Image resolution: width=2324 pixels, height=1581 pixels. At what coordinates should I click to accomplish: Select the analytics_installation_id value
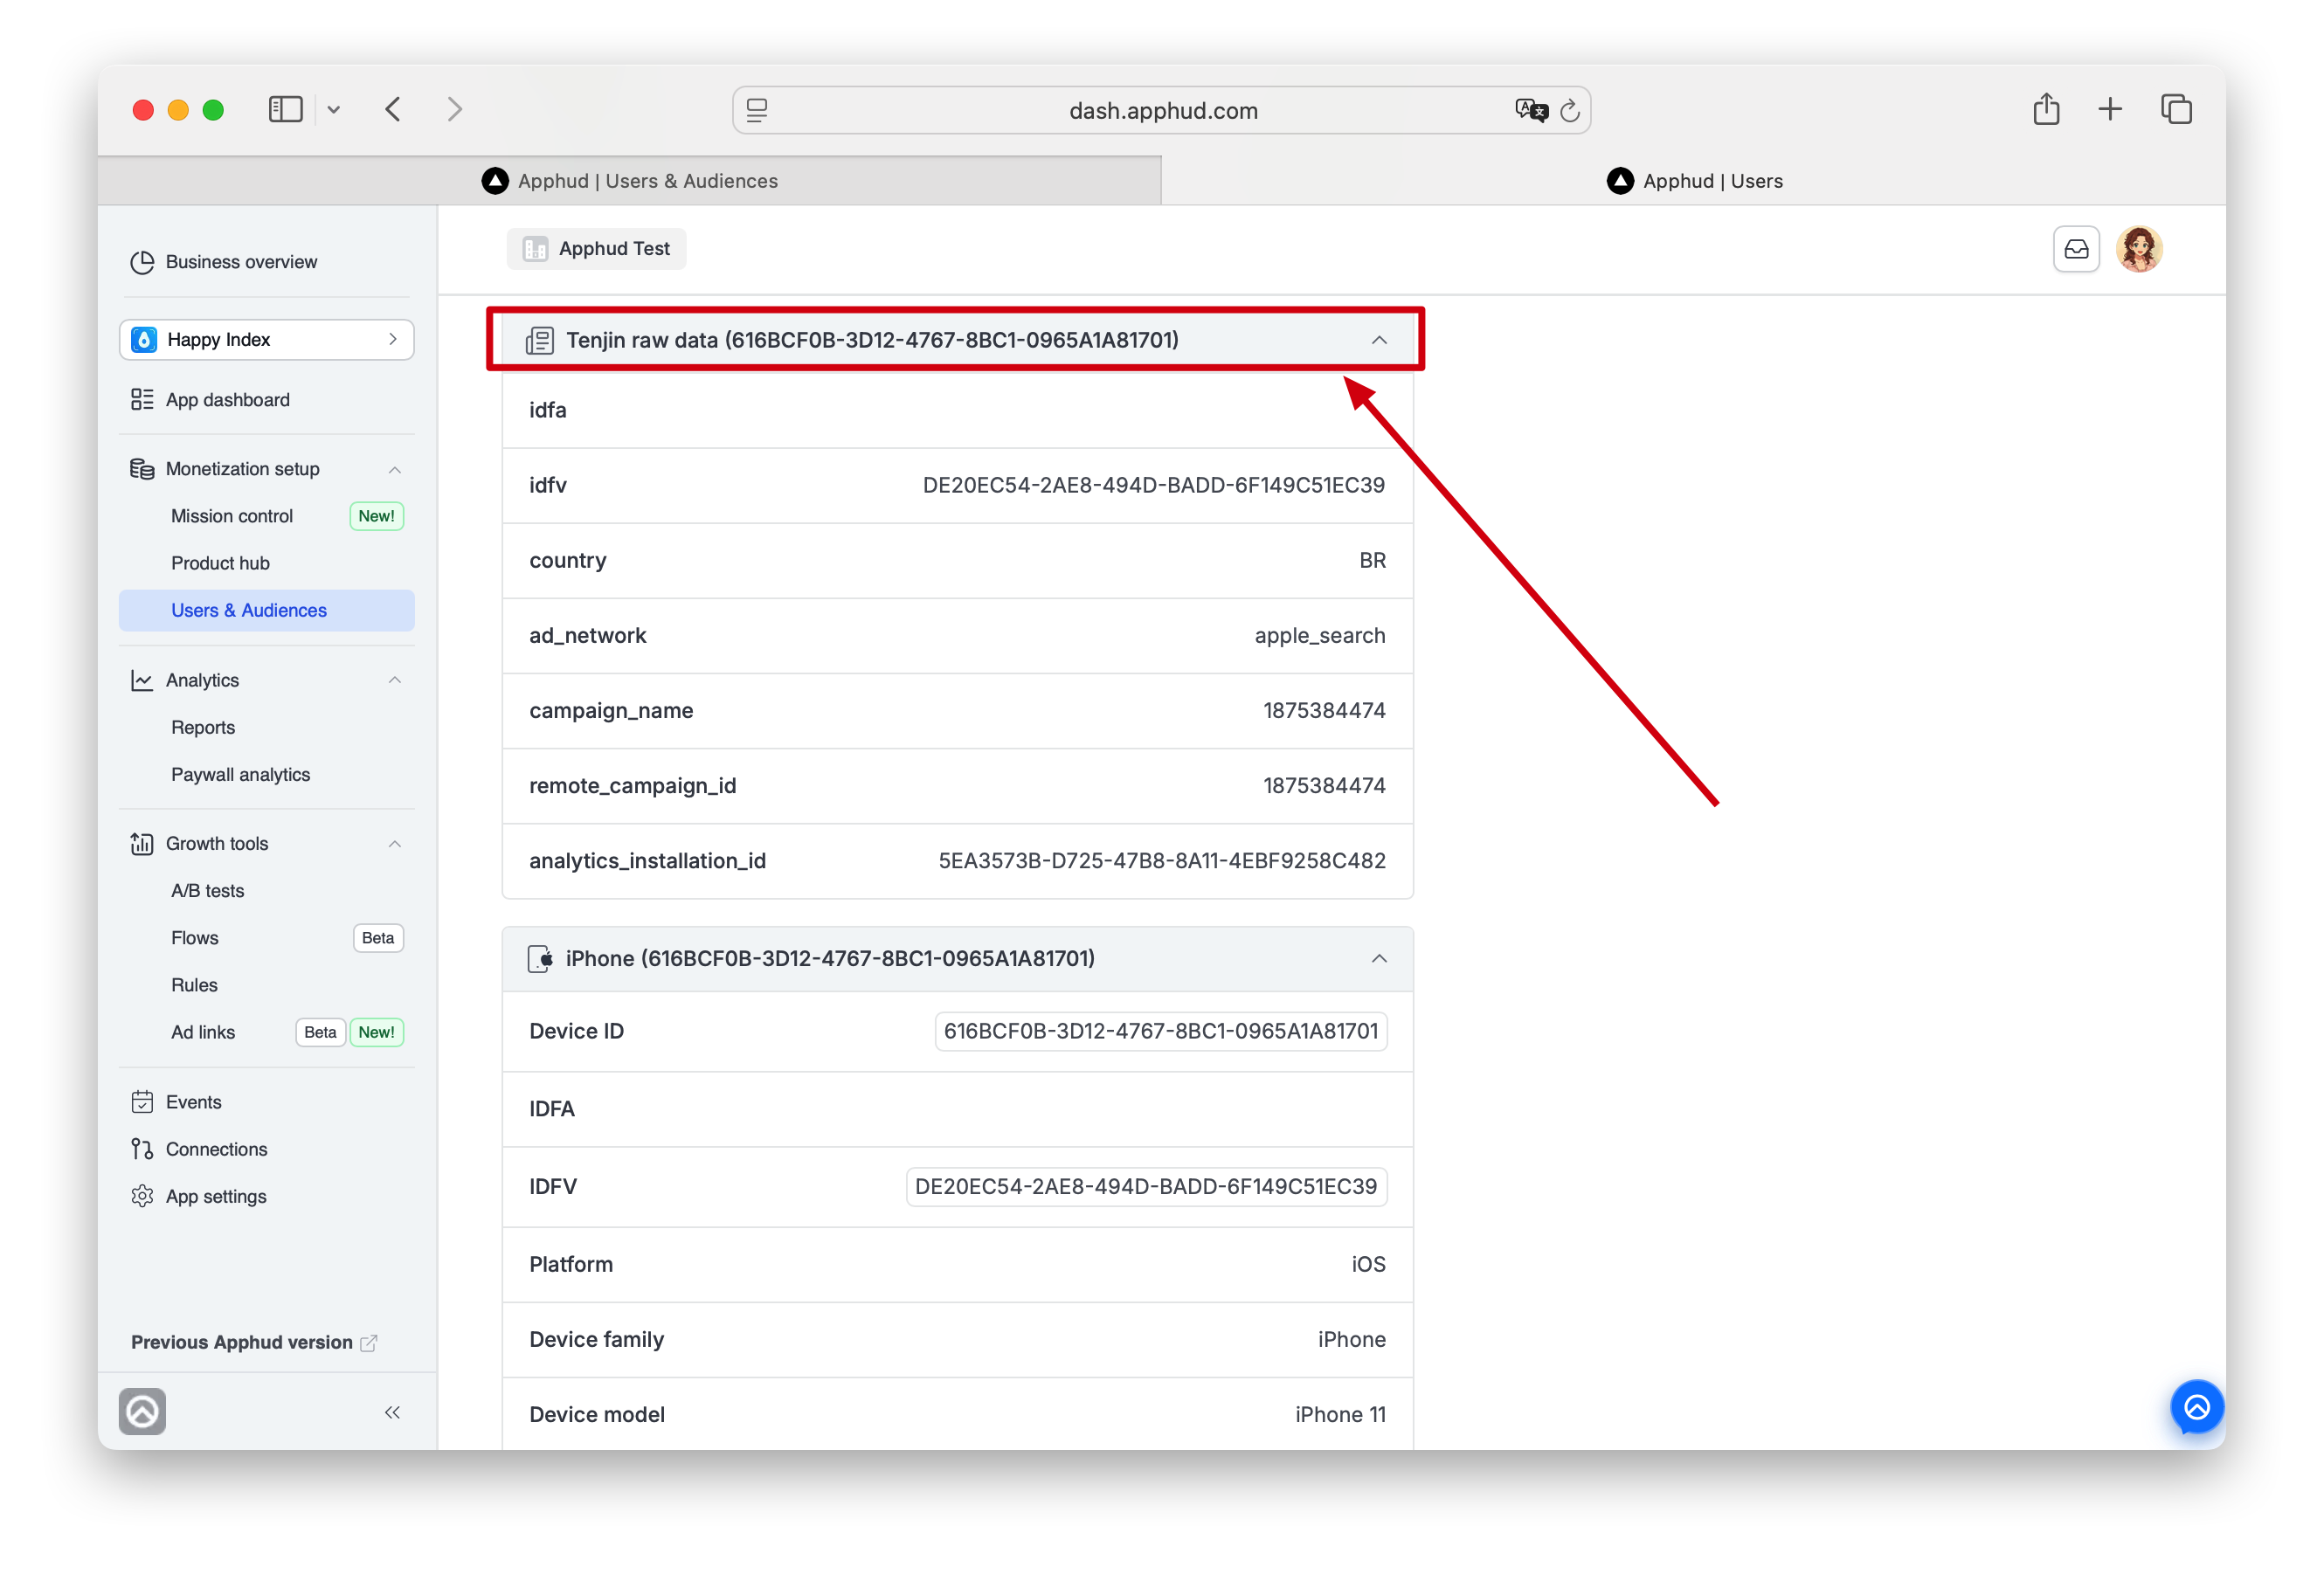pos(1161,860)
